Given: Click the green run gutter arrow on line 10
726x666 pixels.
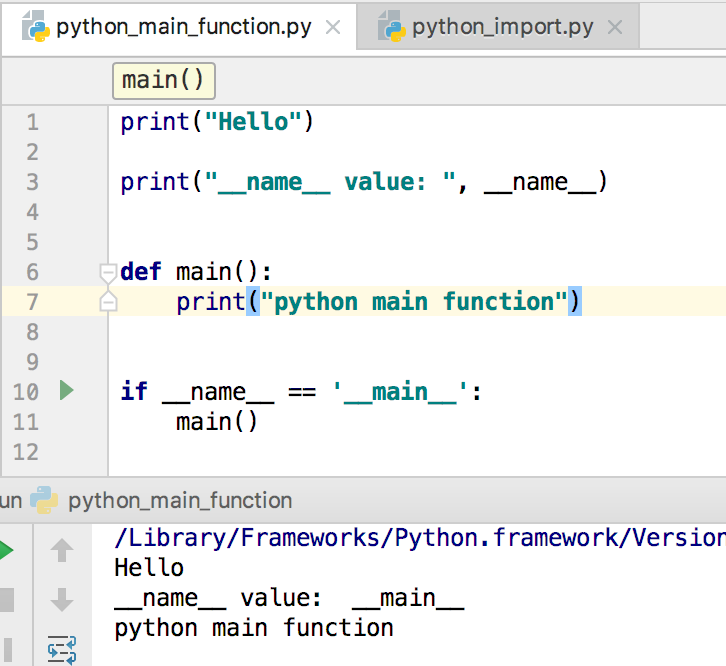Looking at the screenshot, I should coord(67,391).
